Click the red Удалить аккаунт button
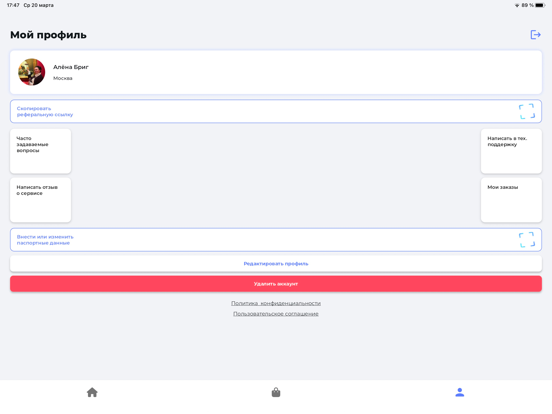Viewport: 552px width, 414px height. click(276, 284)
